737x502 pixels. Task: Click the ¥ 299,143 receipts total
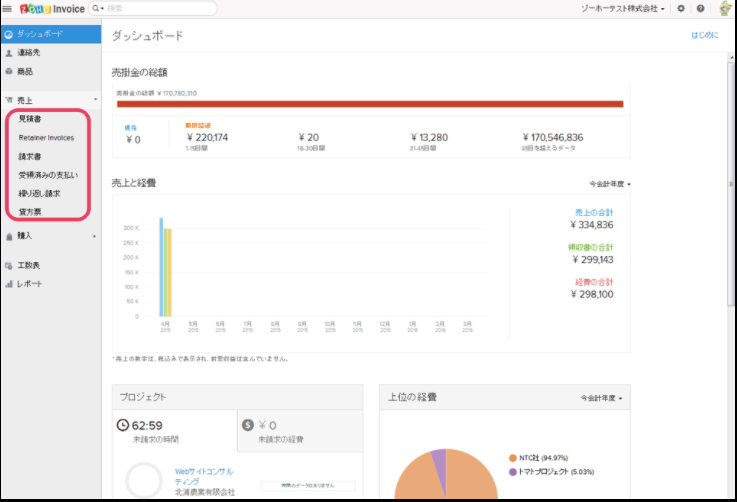593,259
